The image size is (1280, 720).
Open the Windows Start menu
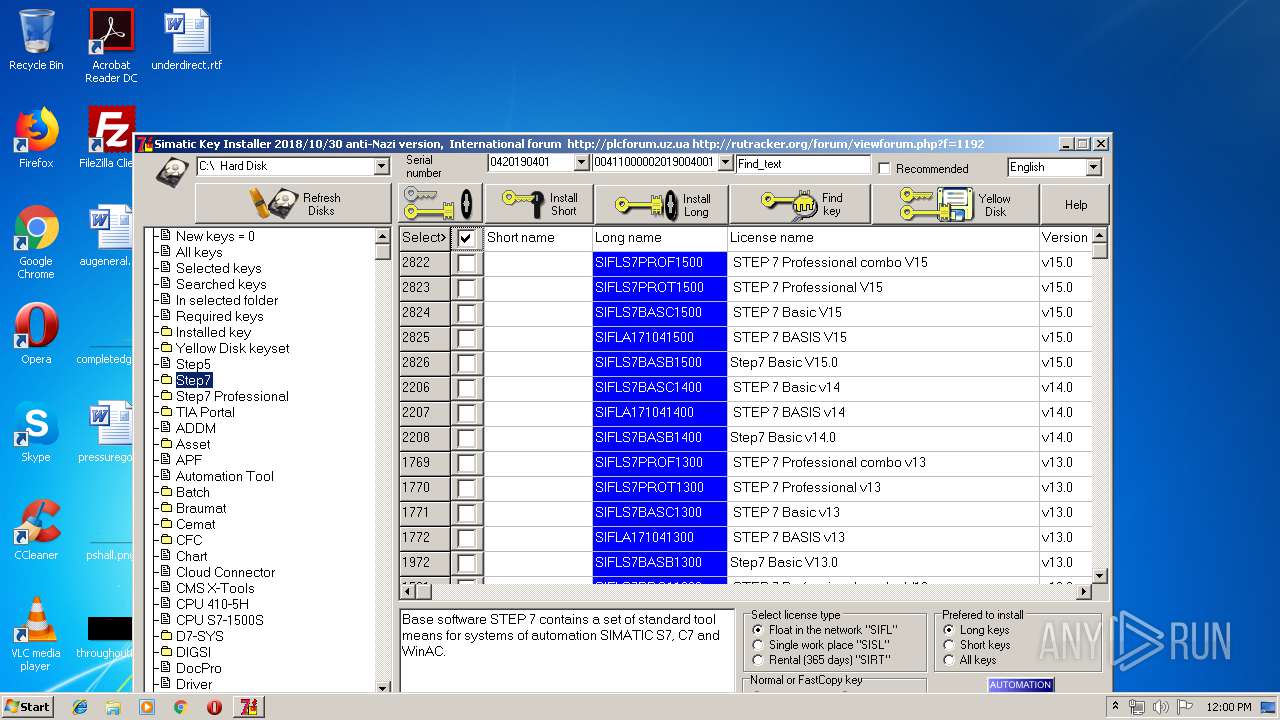28,706
